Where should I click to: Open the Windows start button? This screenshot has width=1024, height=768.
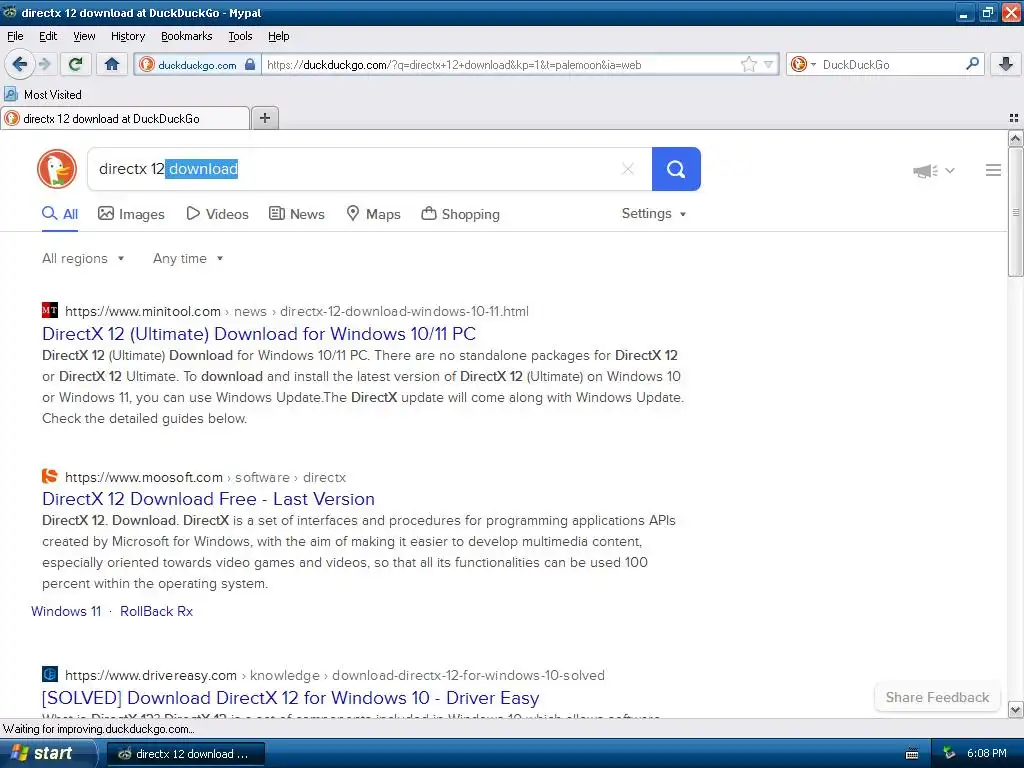pyautogui.click(x=48, y=754)
